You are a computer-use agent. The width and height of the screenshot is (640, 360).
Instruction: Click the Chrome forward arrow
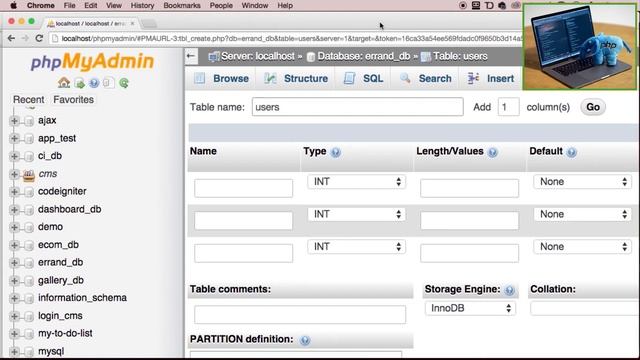(x=25, y=38)
